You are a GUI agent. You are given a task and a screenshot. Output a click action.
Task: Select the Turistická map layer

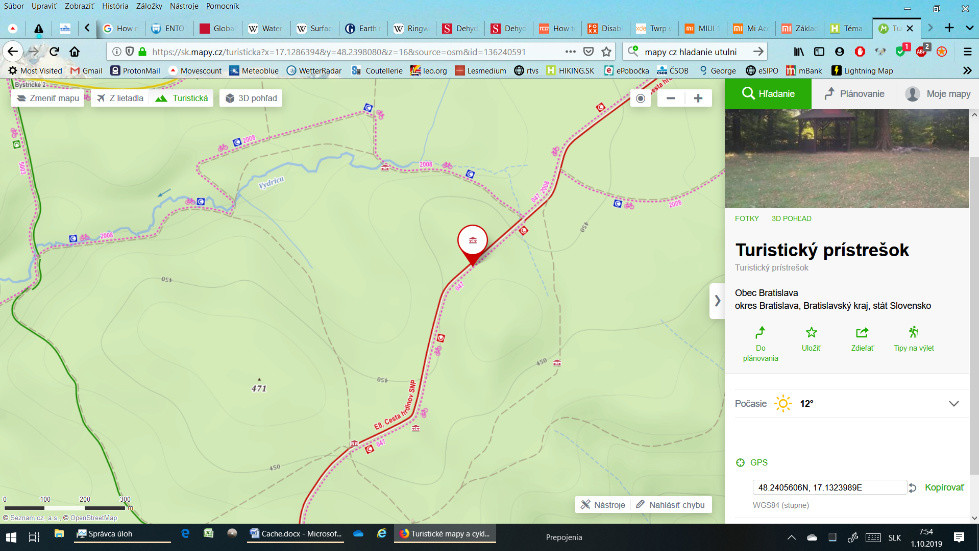[x=182, y=98]
